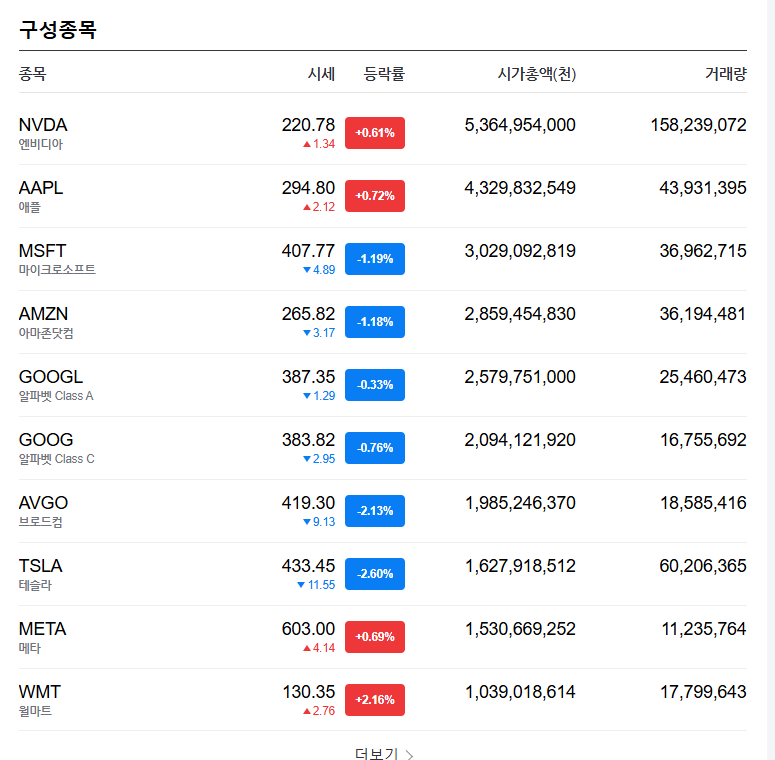Click market cap 2,579,751,000
Viewport: 775px width, 760px height.
point(520,377)
